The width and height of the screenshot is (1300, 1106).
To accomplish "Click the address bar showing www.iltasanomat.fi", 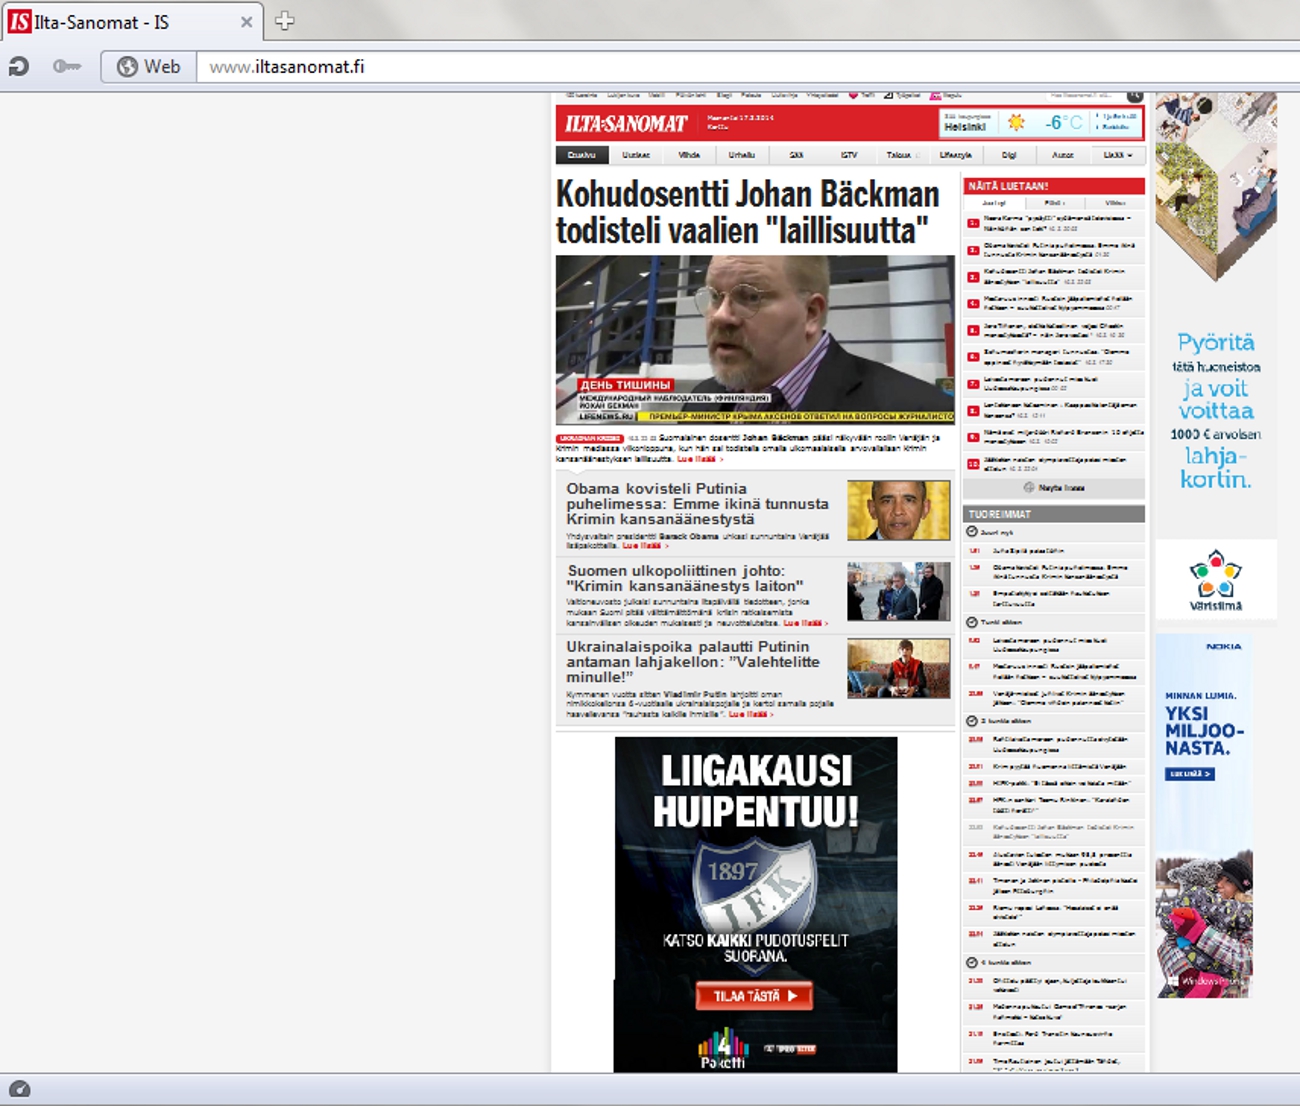I will click(x=700, y=67).
